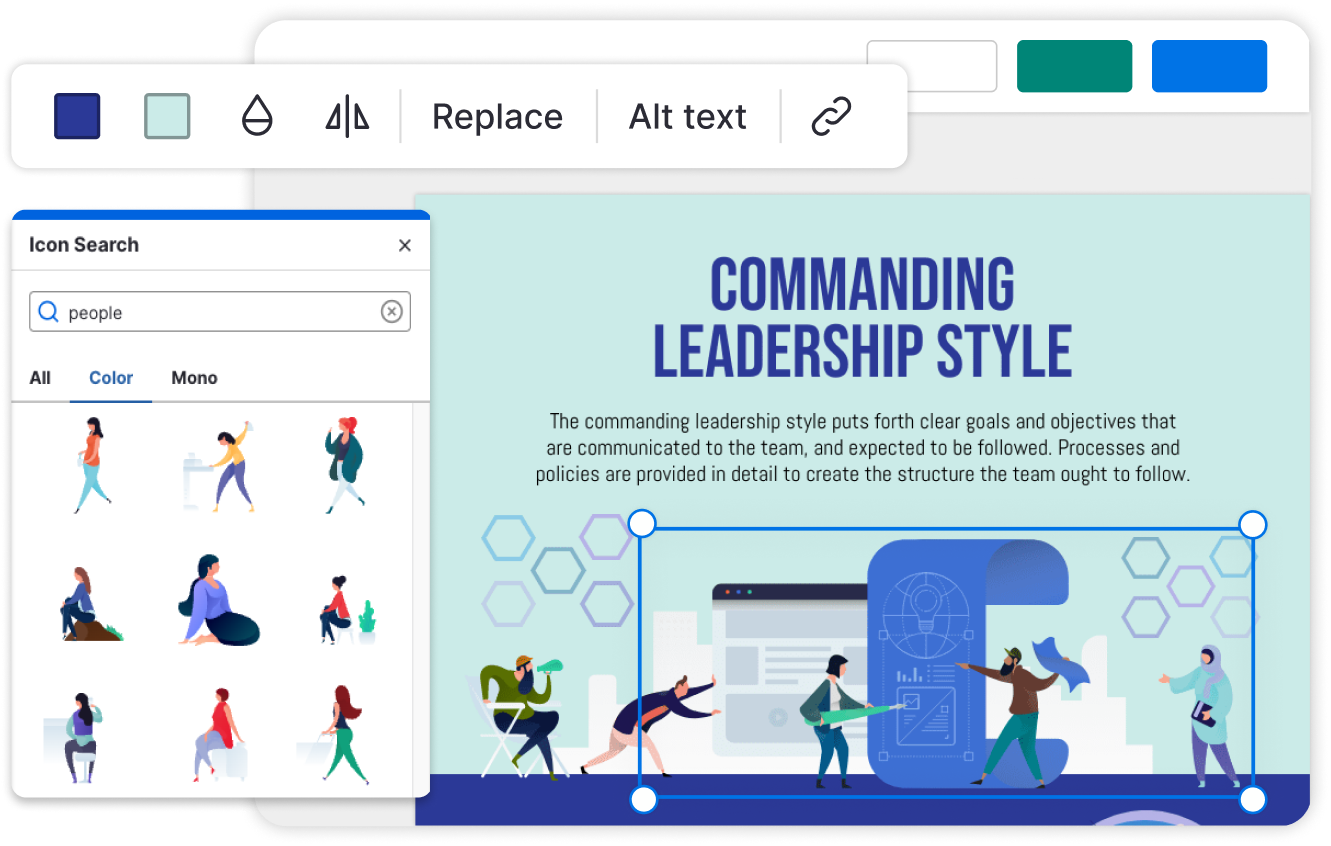Add a hyperlink using the link icon
Viewport: 1331px width, 846px height.
point(831,116)
